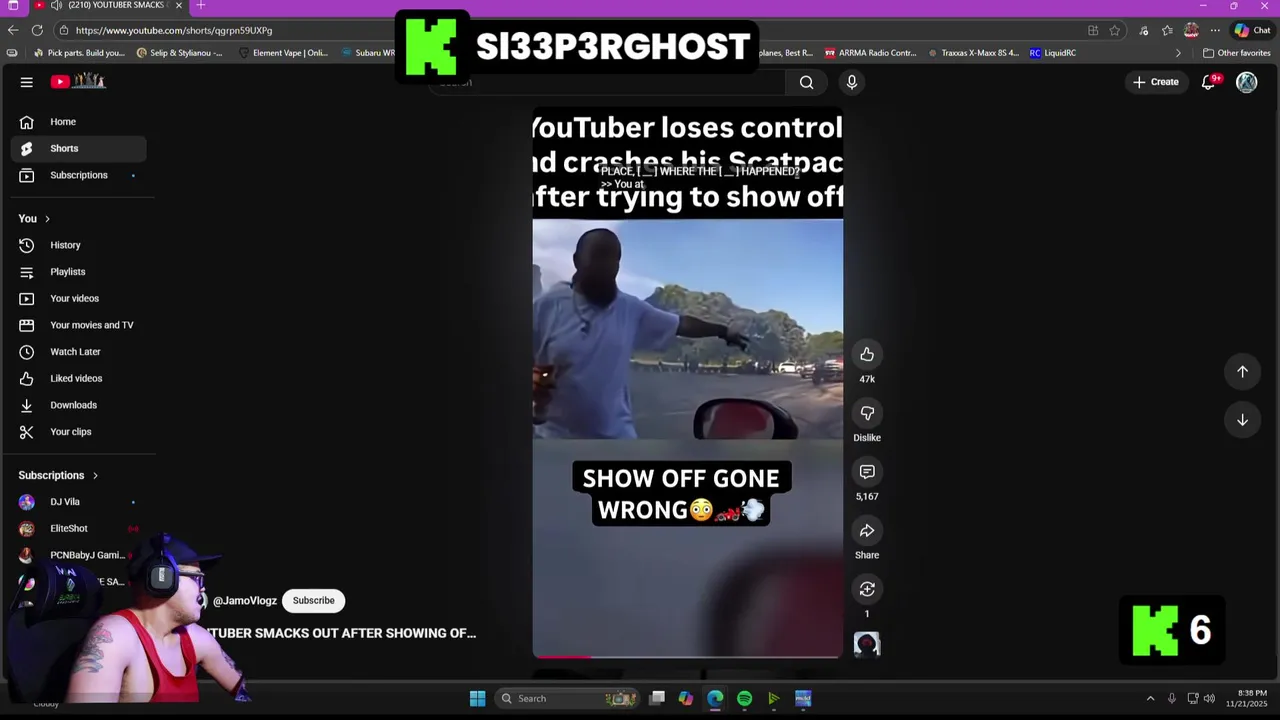Open Task View in the taskbar

click(657, 698)
